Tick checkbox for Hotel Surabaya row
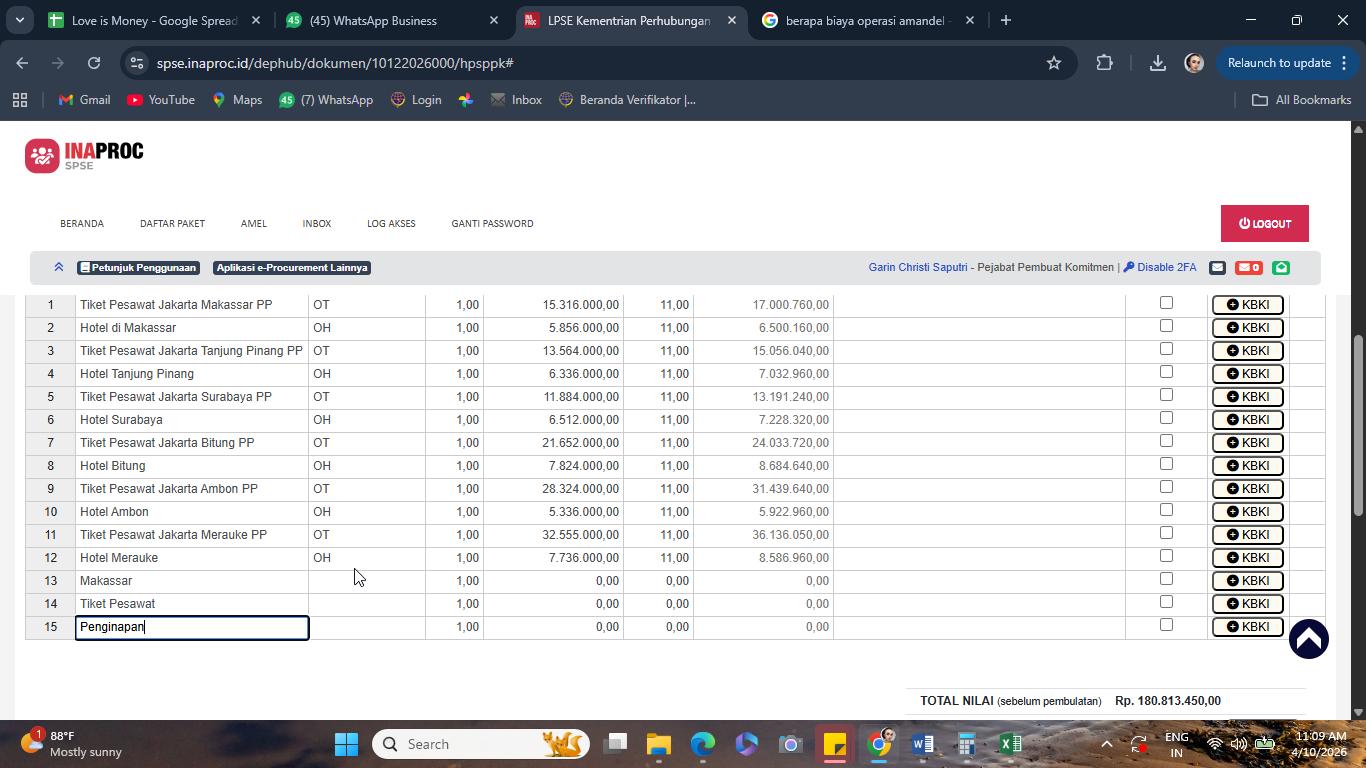The height and width of the screenshot is (768, 1366). tap(1166, 418)
